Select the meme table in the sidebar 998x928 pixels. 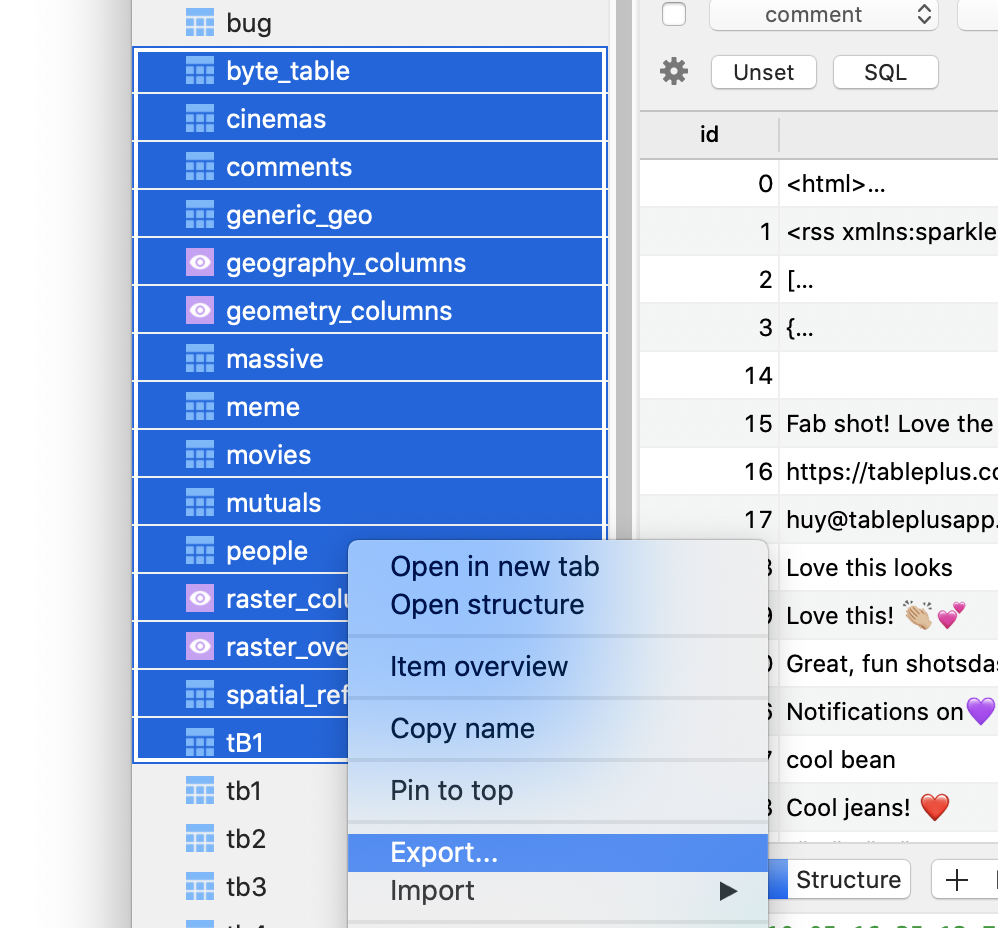pyautogui.click(x=263, y=406)
